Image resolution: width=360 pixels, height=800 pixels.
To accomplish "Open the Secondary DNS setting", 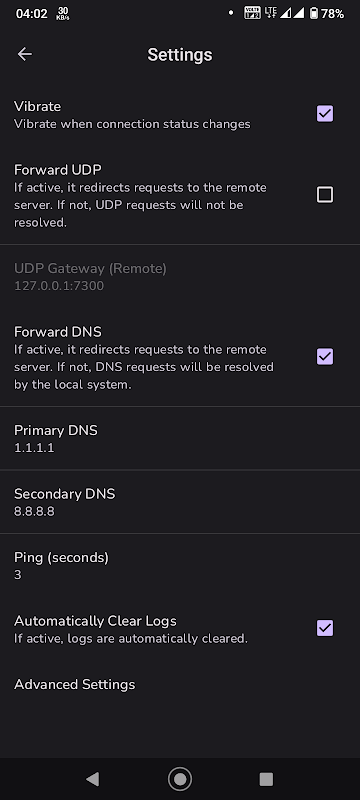I will (x=180, y=502).
